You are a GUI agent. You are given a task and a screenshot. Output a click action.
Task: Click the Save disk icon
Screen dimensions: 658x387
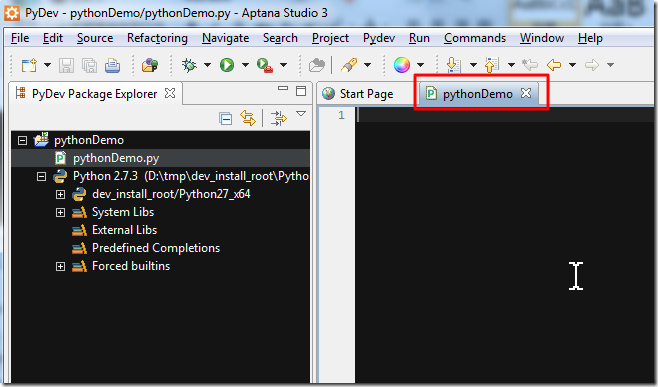point(66,65)
